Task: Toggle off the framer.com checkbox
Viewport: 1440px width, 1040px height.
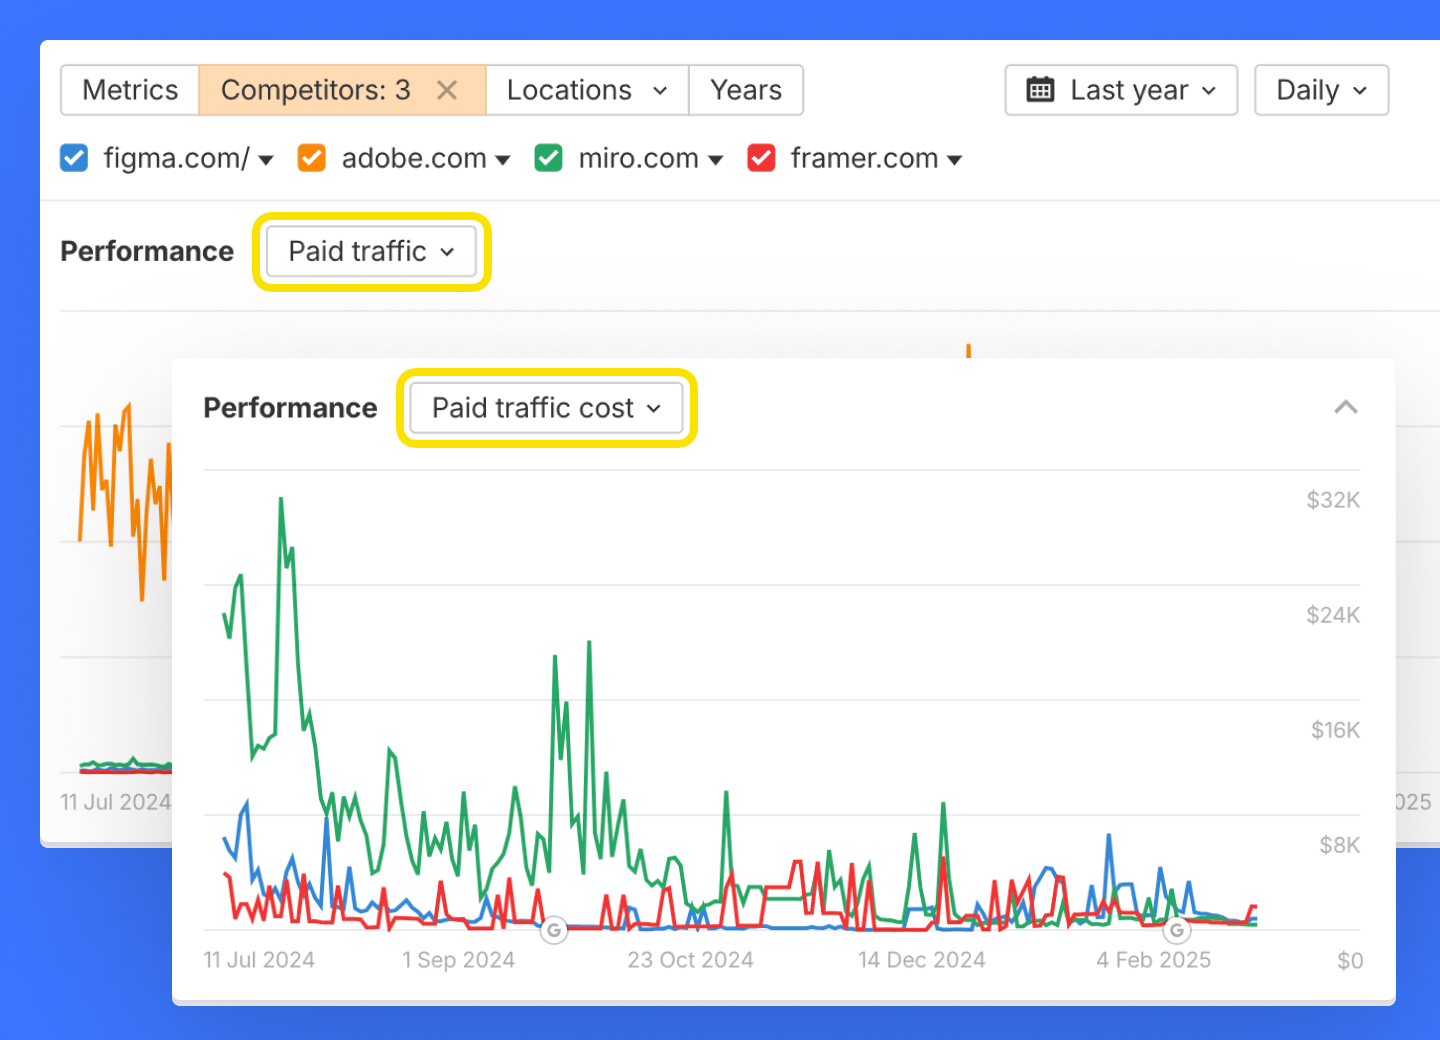Action: (761, 157)
